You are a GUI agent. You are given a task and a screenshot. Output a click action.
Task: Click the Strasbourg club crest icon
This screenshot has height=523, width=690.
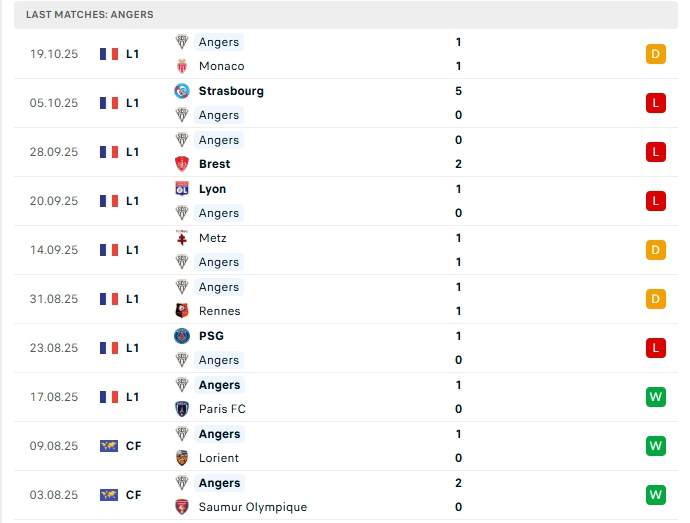click(x=182, y=91)
